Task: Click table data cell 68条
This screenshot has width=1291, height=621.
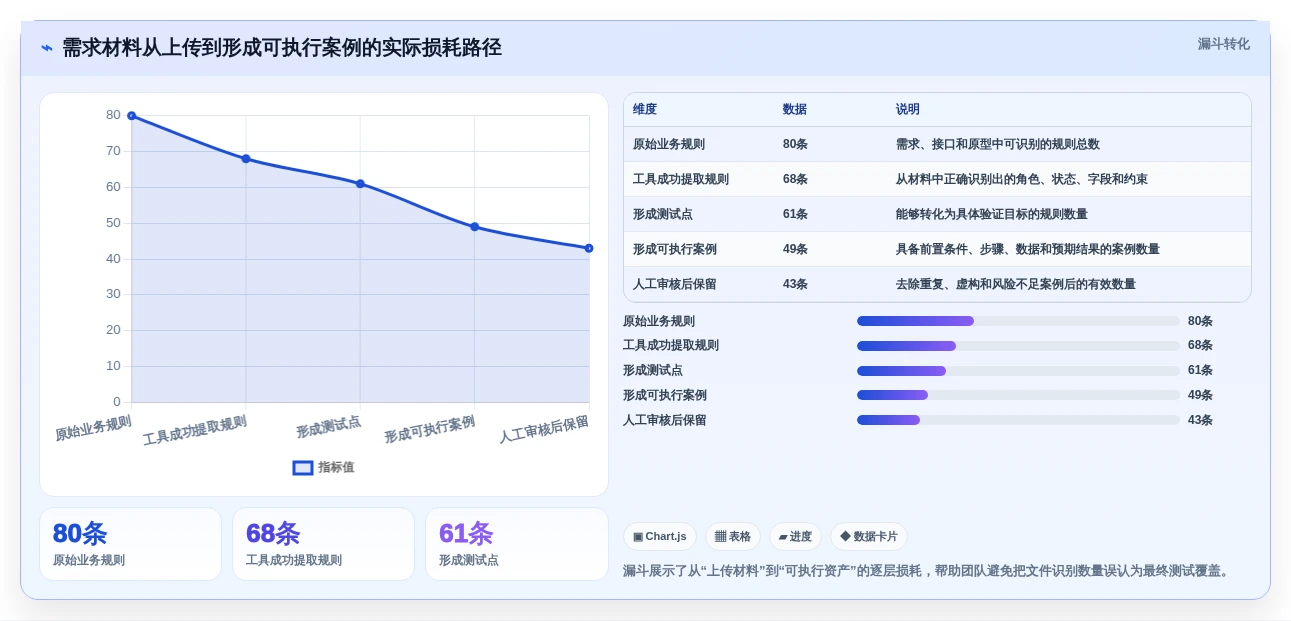Action: coord(795,179)
